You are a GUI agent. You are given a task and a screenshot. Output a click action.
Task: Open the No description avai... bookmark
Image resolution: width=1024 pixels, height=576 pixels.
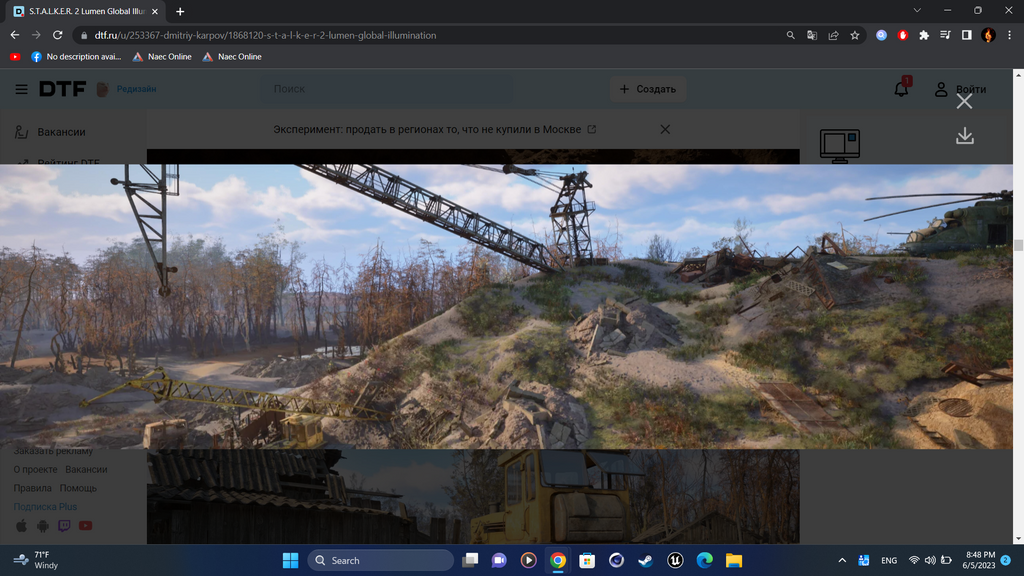pyautogui.click(x=76, y=57)
